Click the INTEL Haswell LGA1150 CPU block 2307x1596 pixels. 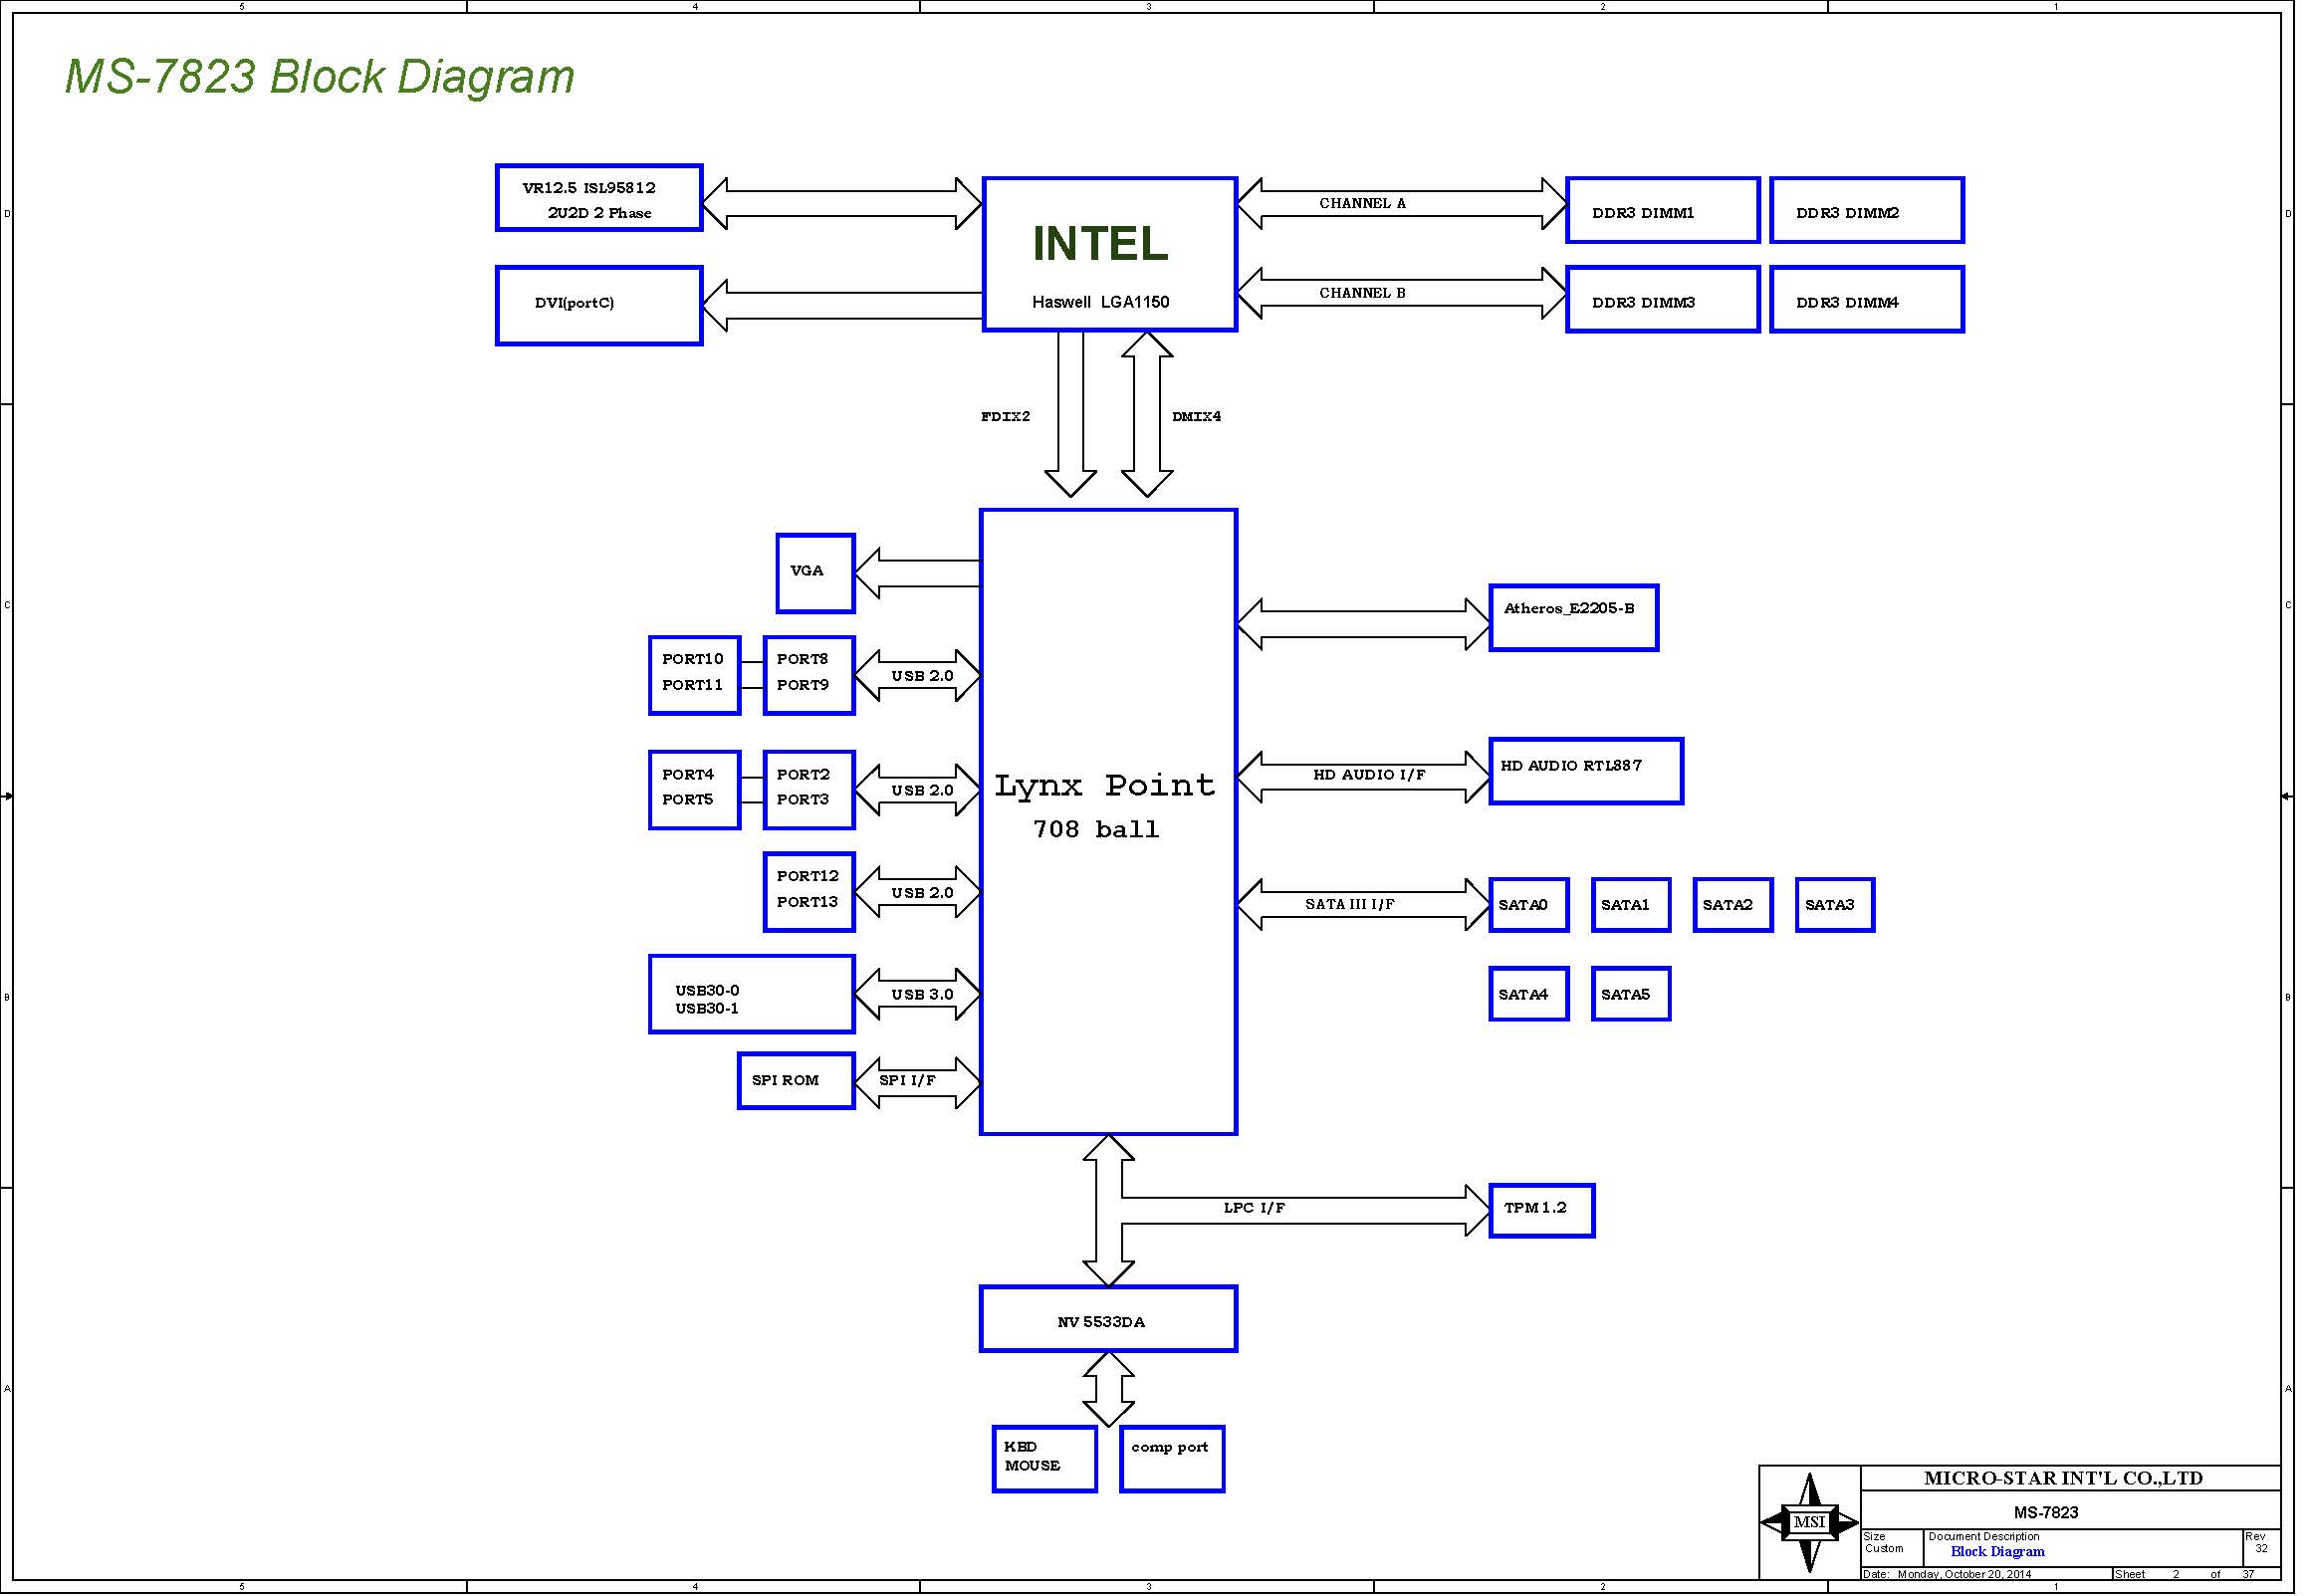coord(1109,254)
